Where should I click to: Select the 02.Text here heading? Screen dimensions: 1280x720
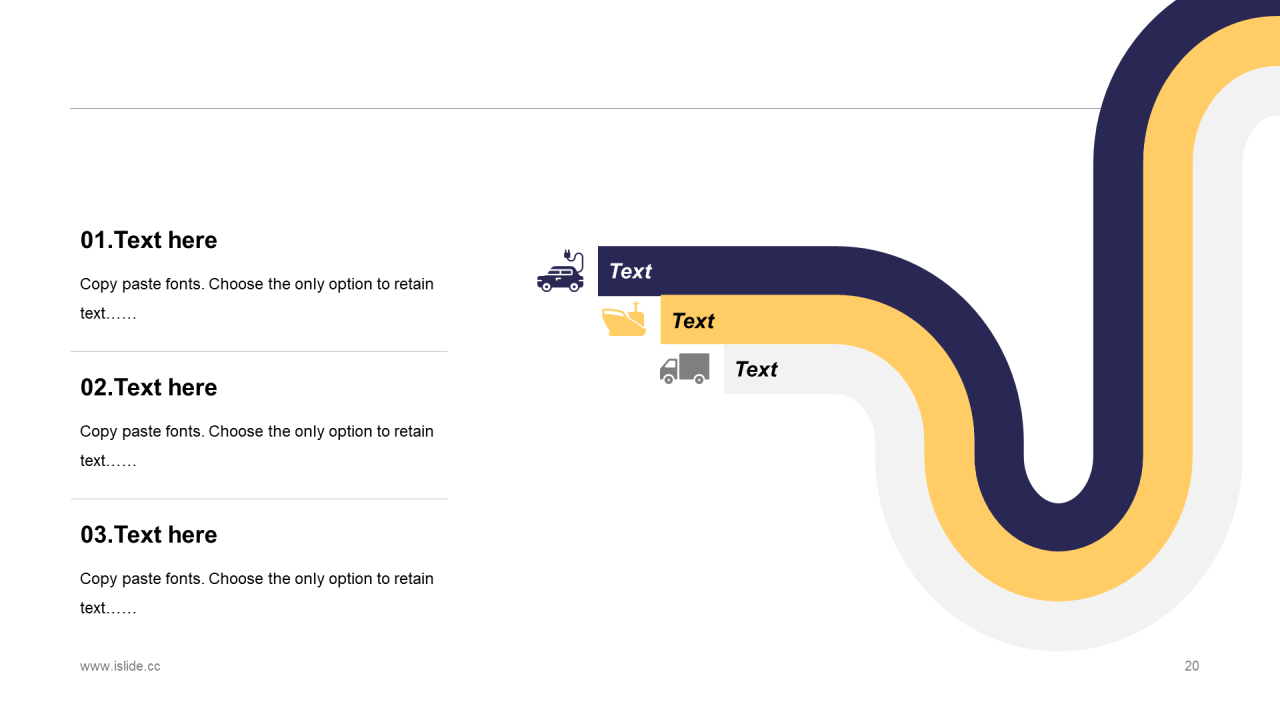[x=149, y=387]
